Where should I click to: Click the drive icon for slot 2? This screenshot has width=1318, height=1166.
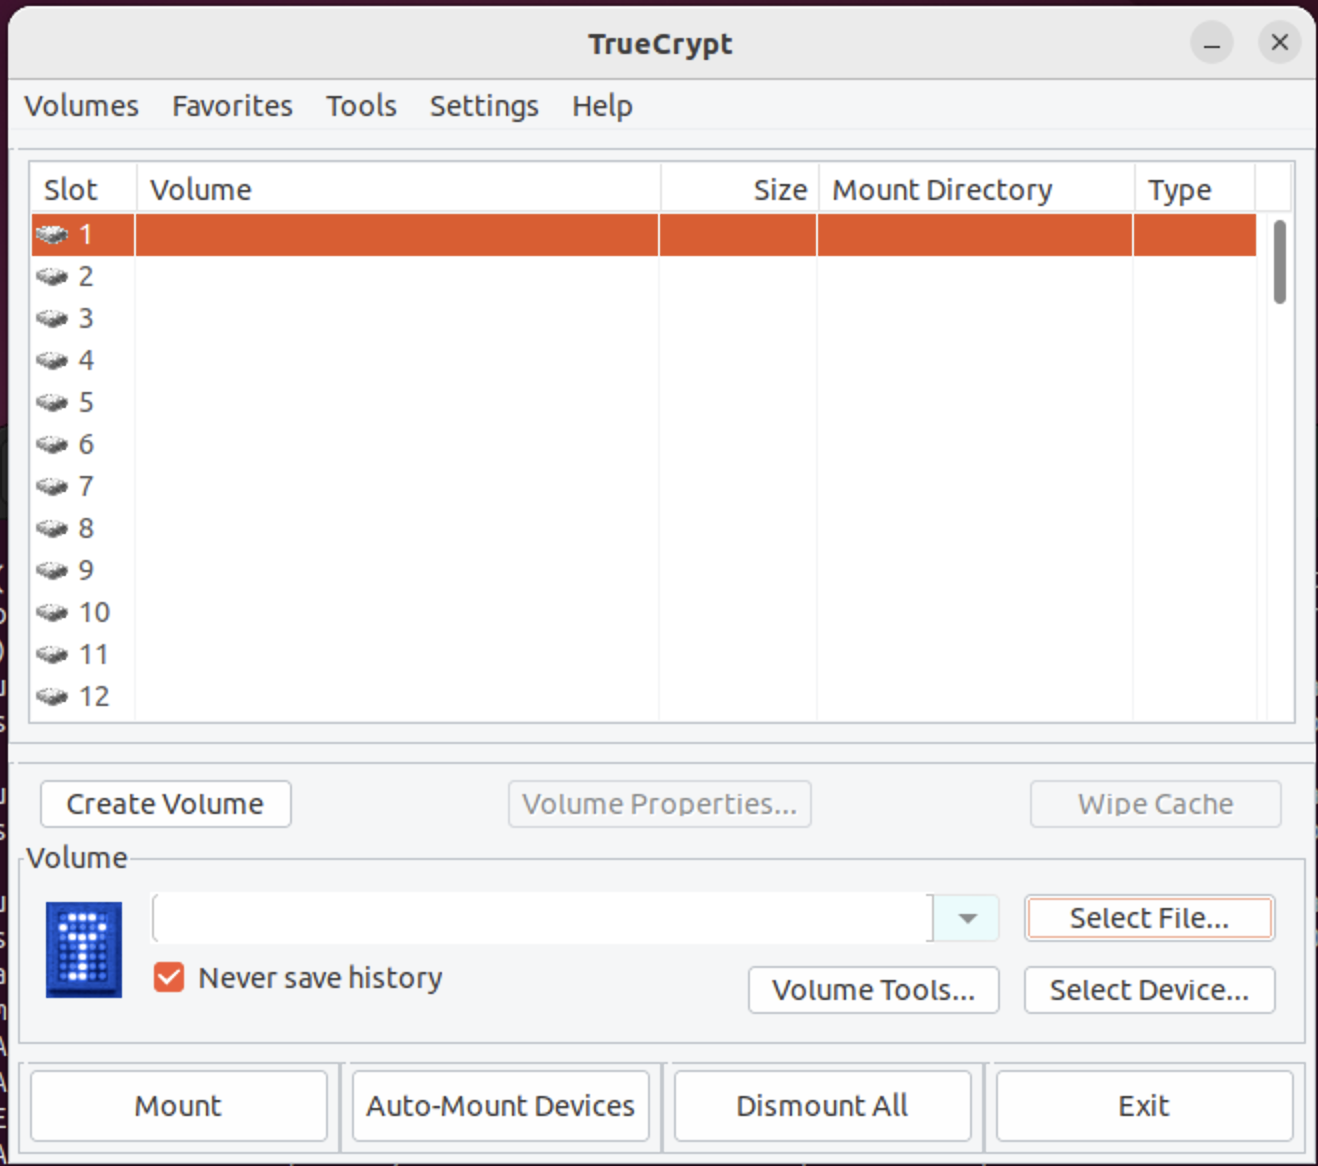(51, 277)
